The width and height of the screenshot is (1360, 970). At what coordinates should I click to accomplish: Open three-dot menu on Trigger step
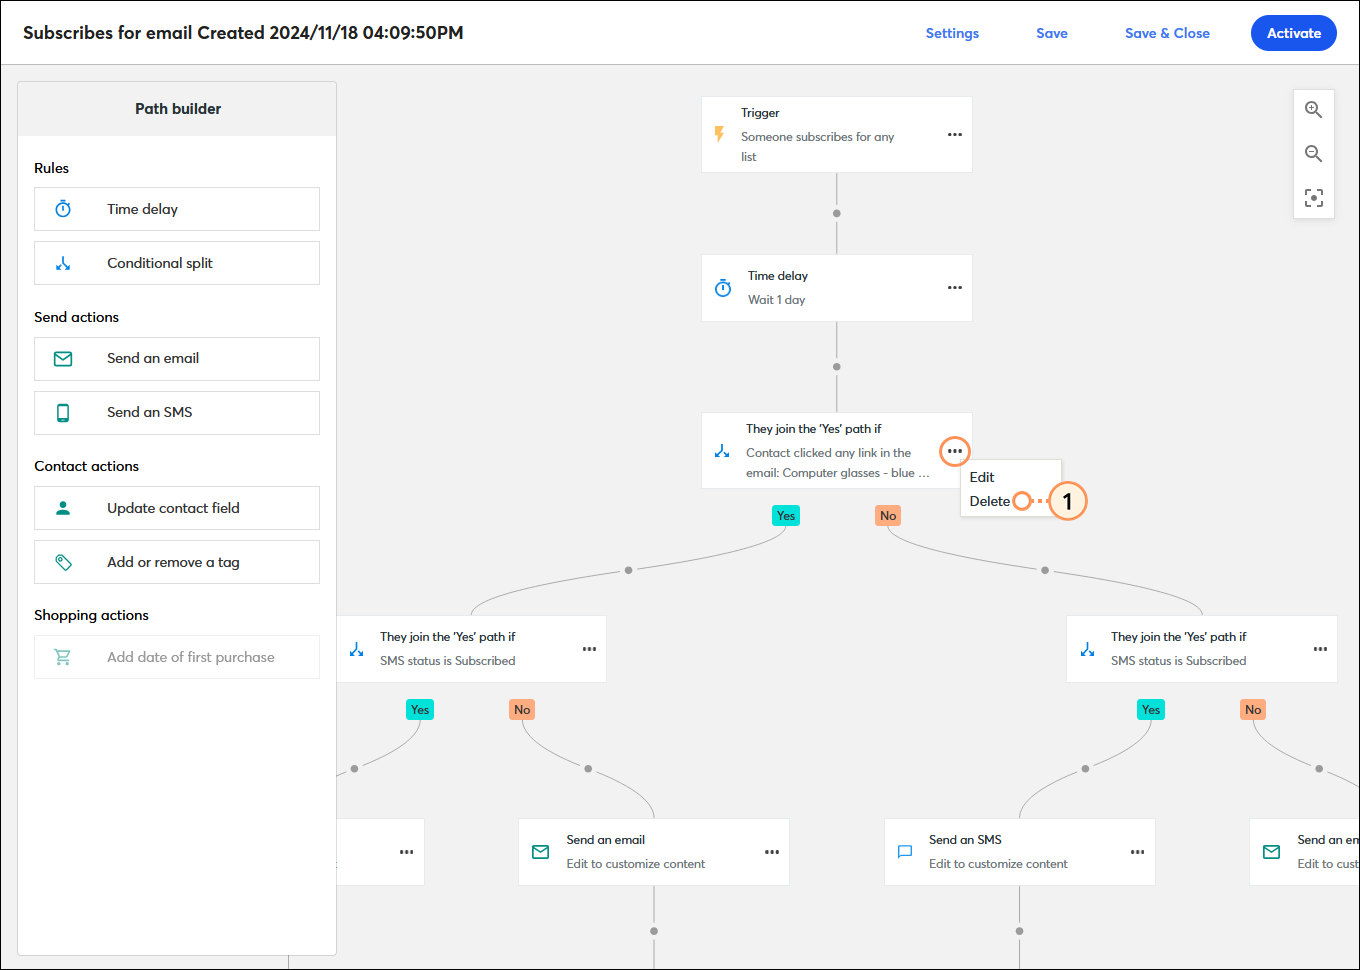[x=955, y=135]
